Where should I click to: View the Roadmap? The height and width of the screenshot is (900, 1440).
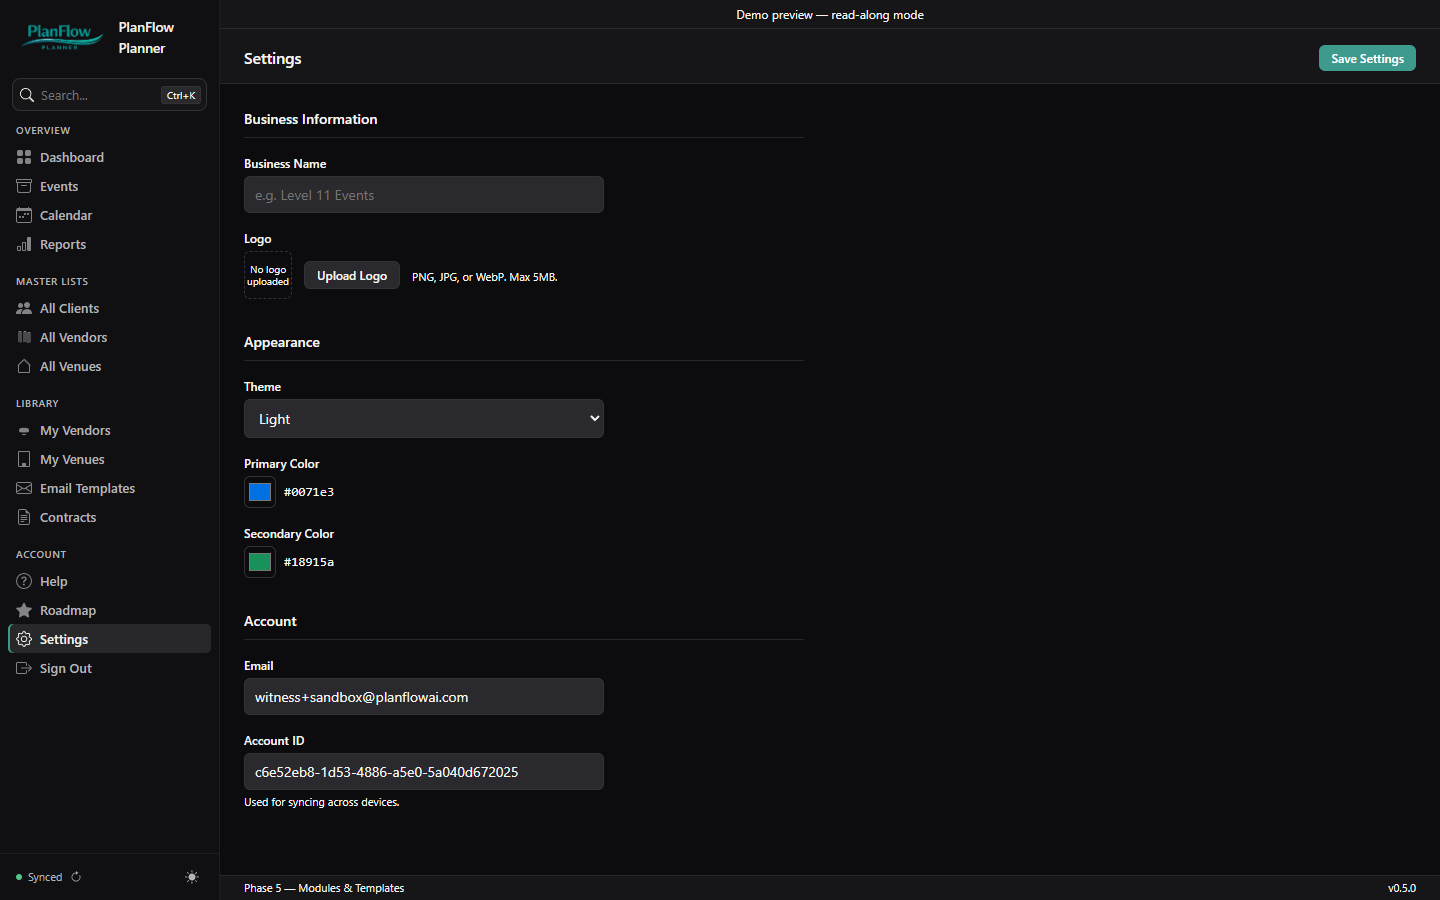[110, 610]
